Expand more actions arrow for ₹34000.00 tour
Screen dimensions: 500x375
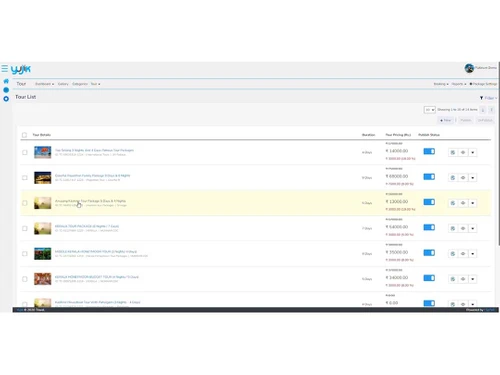click(473, 279)
